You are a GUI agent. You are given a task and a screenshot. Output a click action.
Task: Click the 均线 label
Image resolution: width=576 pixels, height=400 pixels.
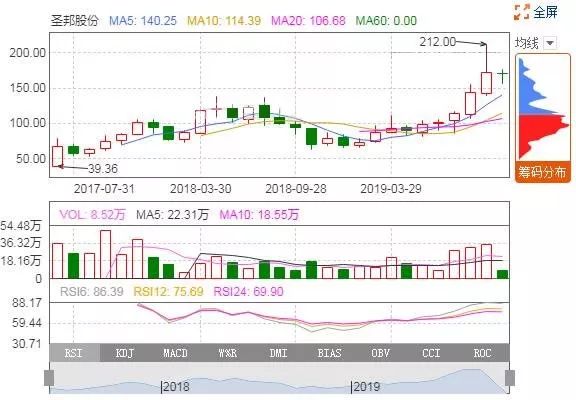[x=526, y=43]
